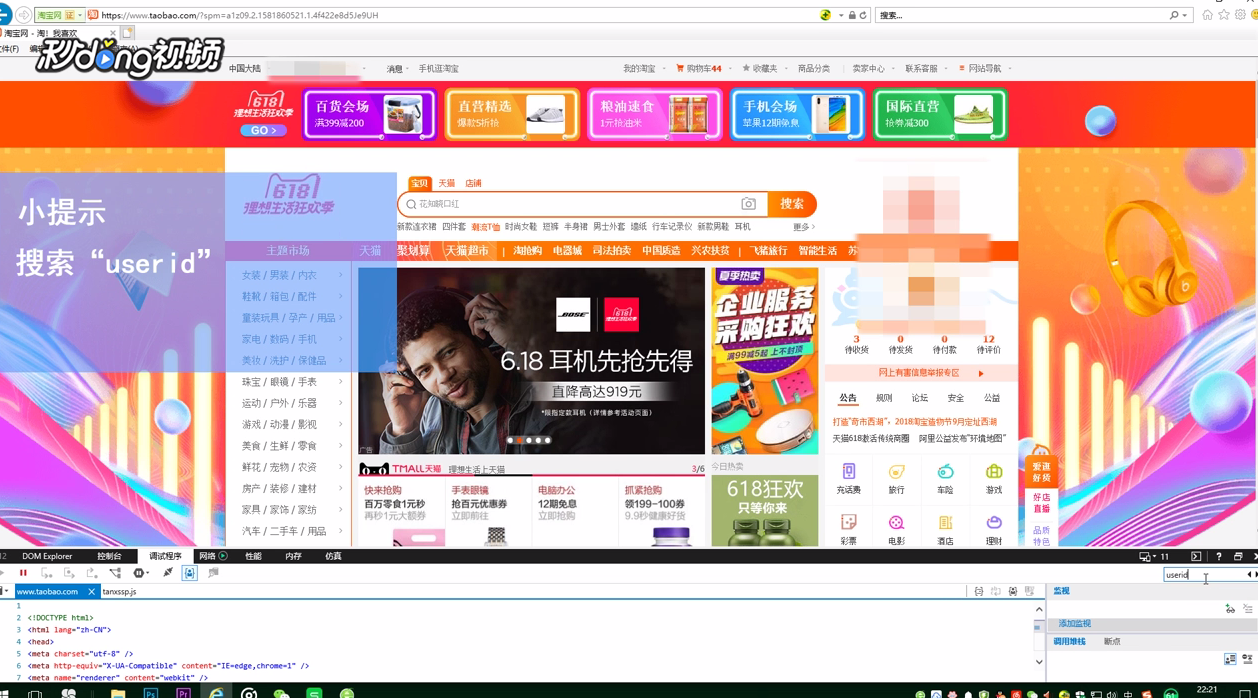Open the document mode dropdown showing 11

[1154, 556]
